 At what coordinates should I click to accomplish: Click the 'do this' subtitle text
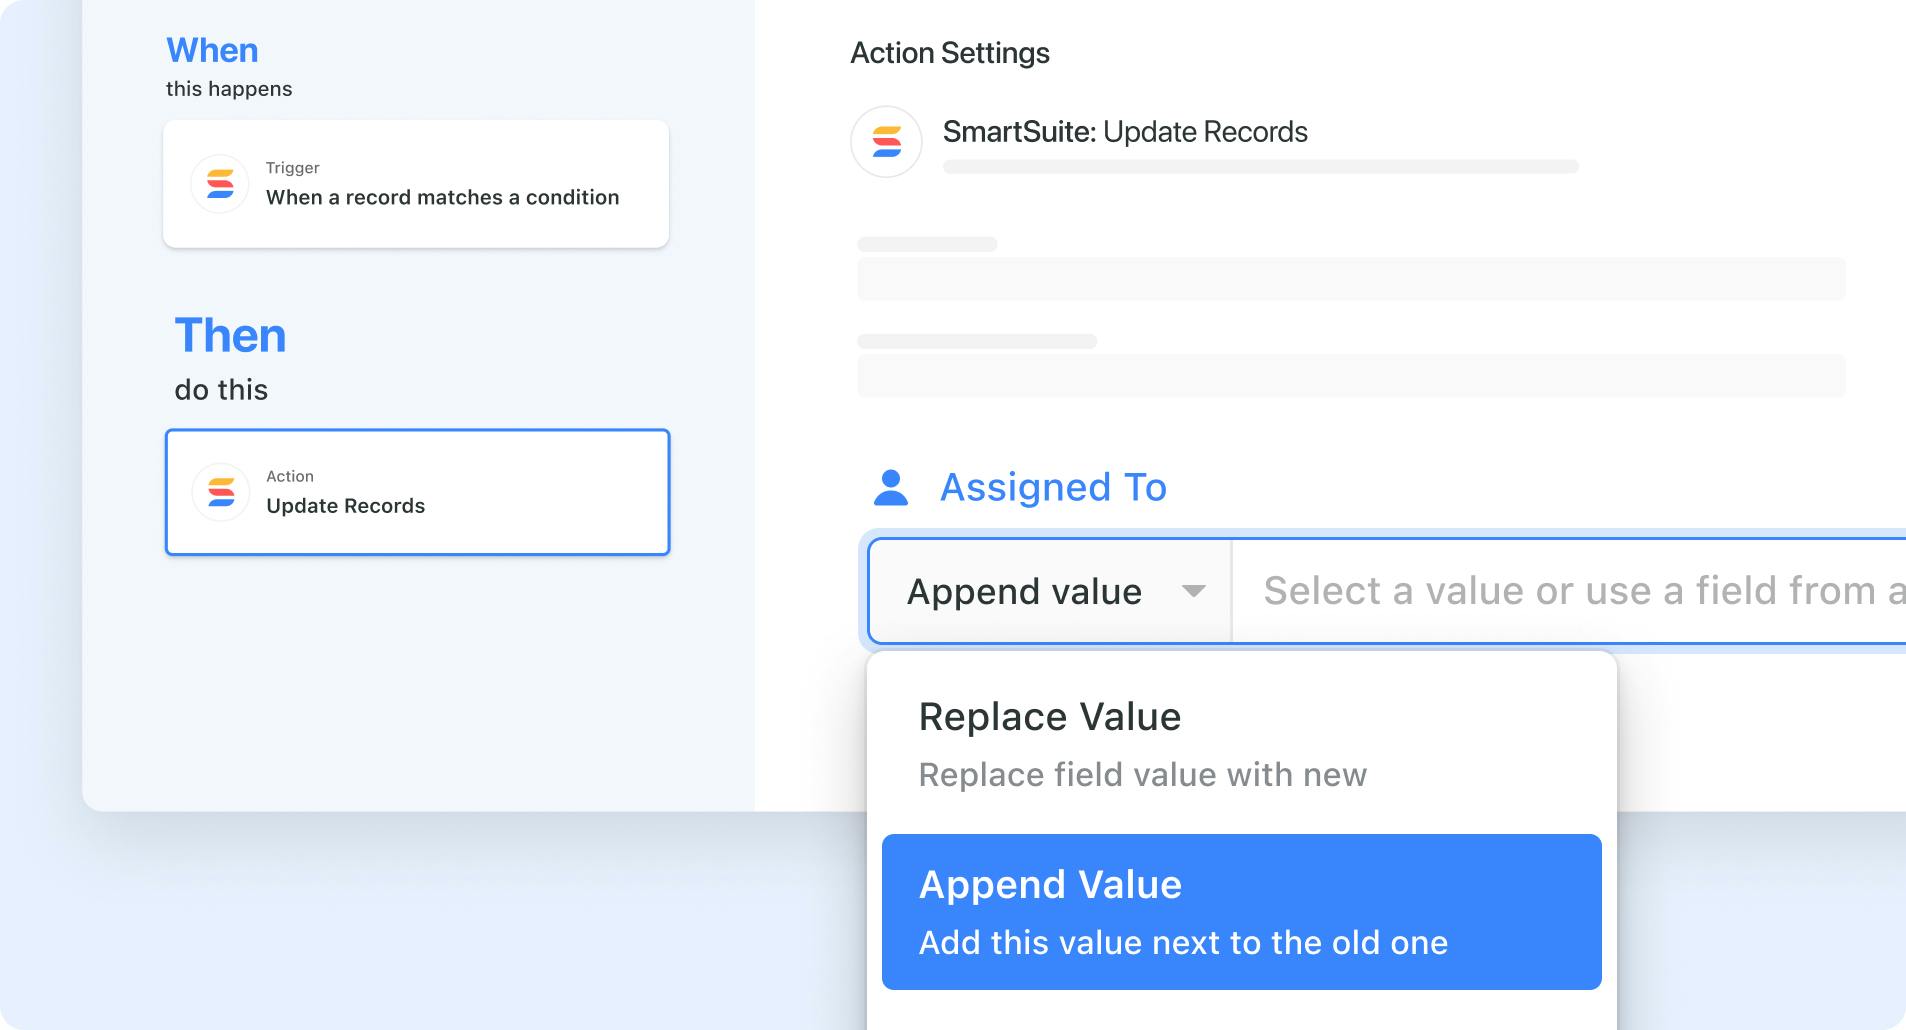[x=221, y=390]
